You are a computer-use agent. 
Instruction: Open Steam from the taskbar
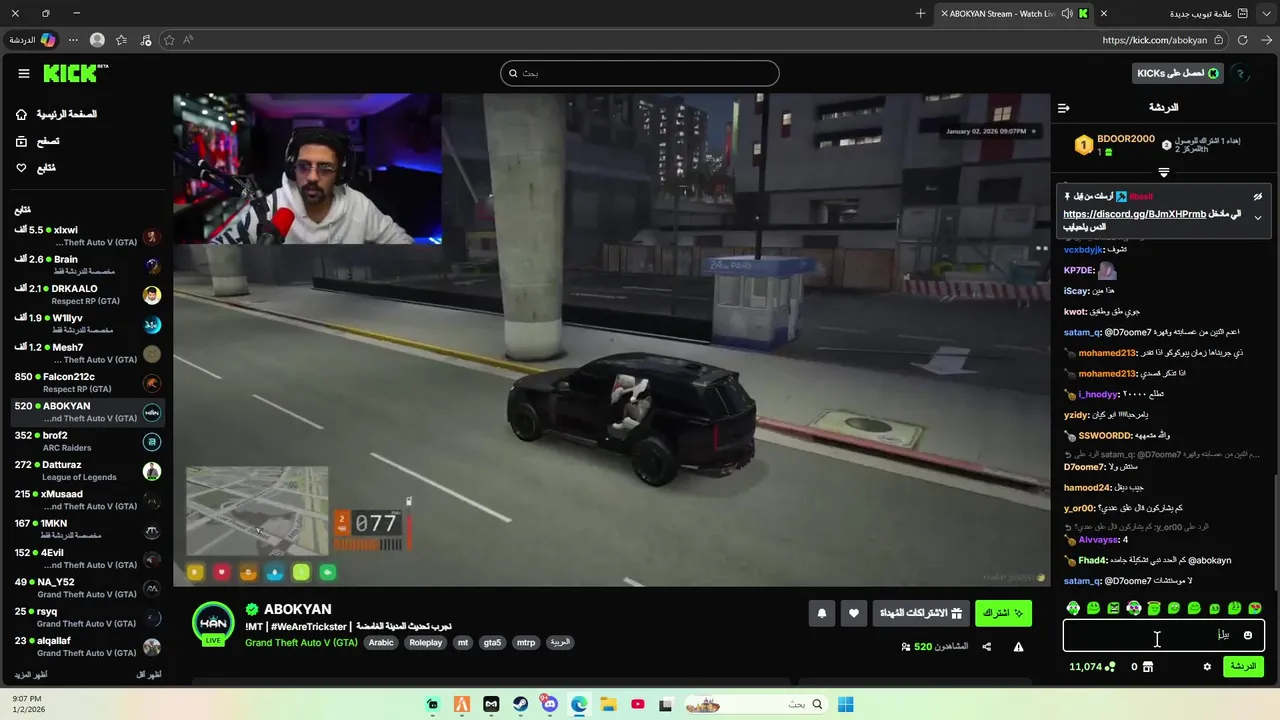coord(521,704)
